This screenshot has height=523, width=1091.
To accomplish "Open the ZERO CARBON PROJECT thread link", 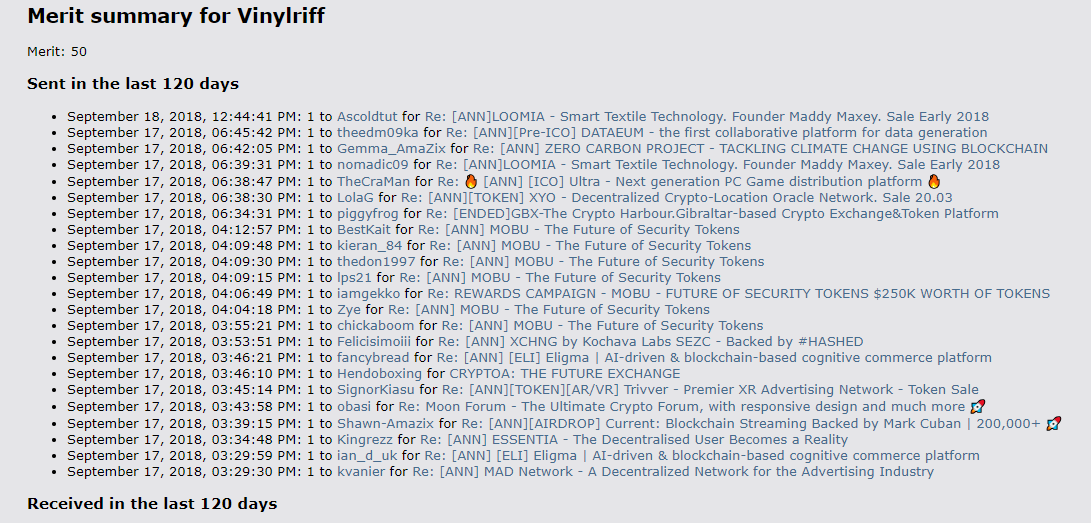I will pyautogui.click(x=760, y=149).
